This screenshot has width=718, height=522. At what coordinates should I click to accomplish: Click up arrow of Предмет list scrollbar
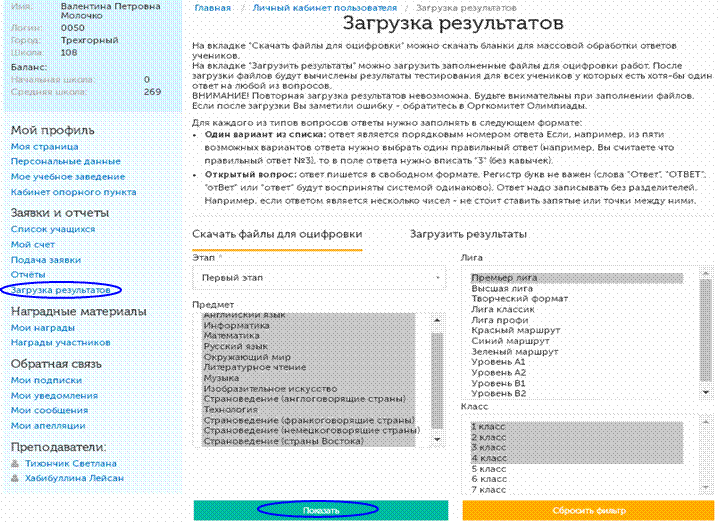437,320
